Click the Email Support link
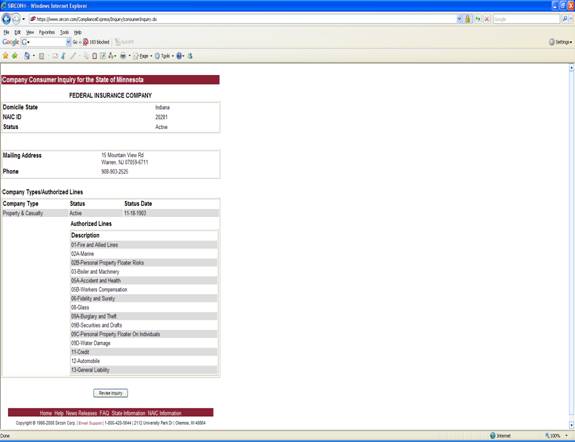 90,423
